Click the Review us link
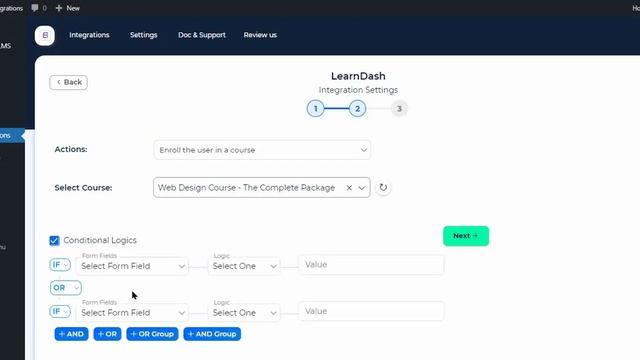This screenshot has width=640, height=360. click(260, 35)
